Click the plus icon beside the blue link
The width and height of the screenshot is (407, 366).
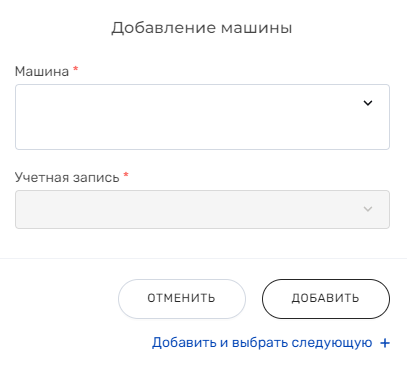tap(385, 343)
